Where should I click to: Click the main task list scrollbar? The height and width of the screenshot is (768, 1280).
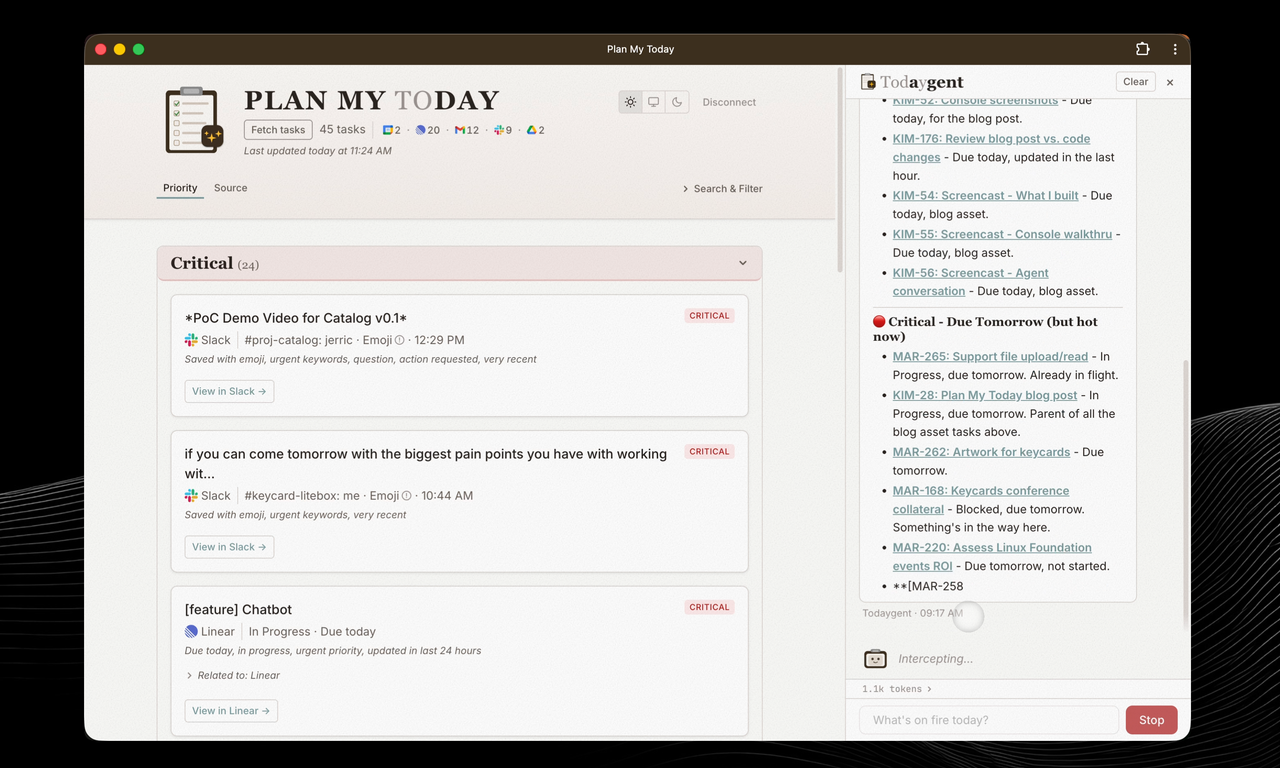pos(839,170)
